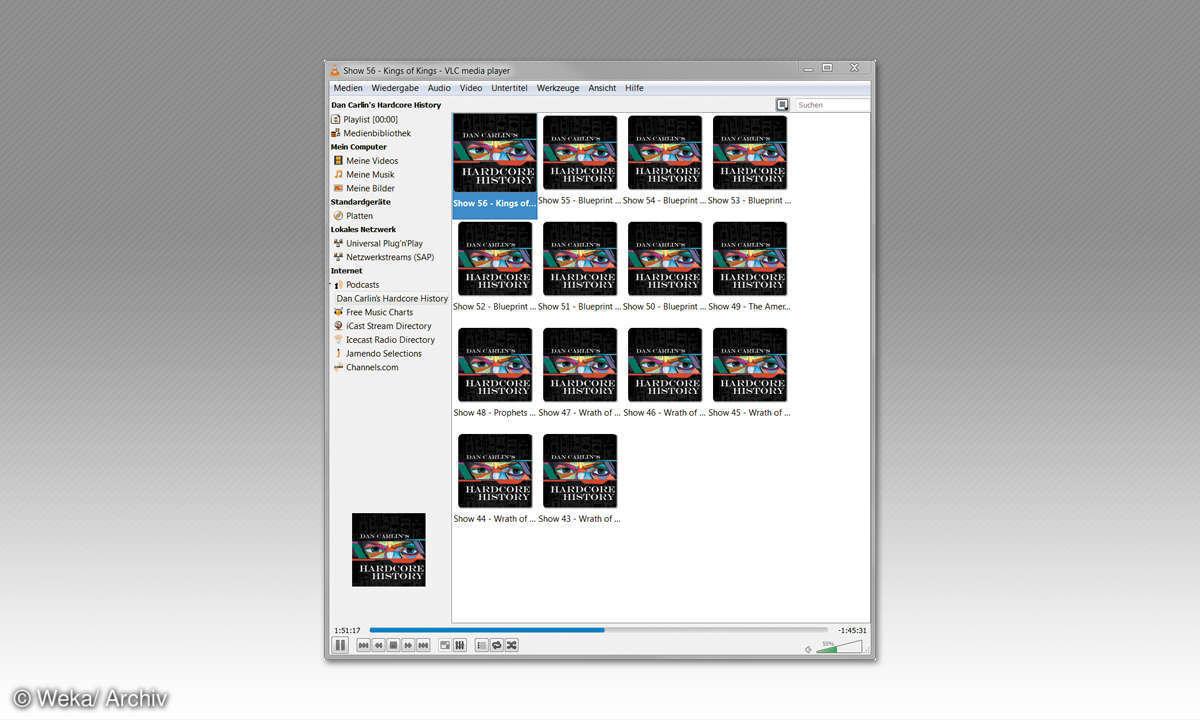Select Meine Videos folder icon
Image resolution: width=1200 pixels, height=720 pixels.
click(x=338, y=160)
